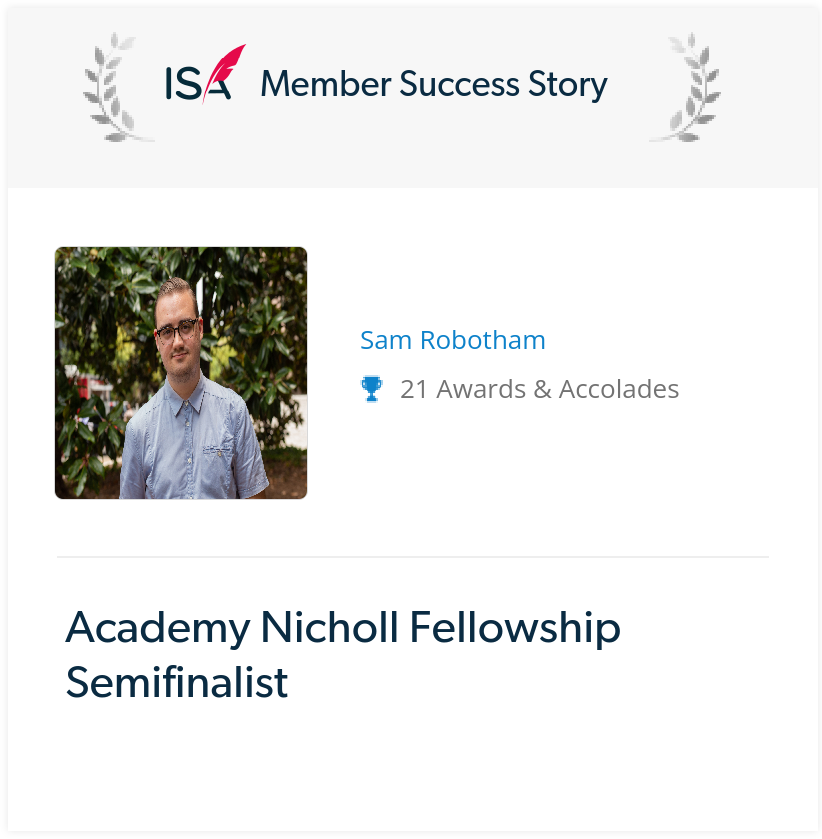The width and height of the screenshot is (822, 839).
Task: Click the man's glasses in the photo
Action: [x=177, y=332]
